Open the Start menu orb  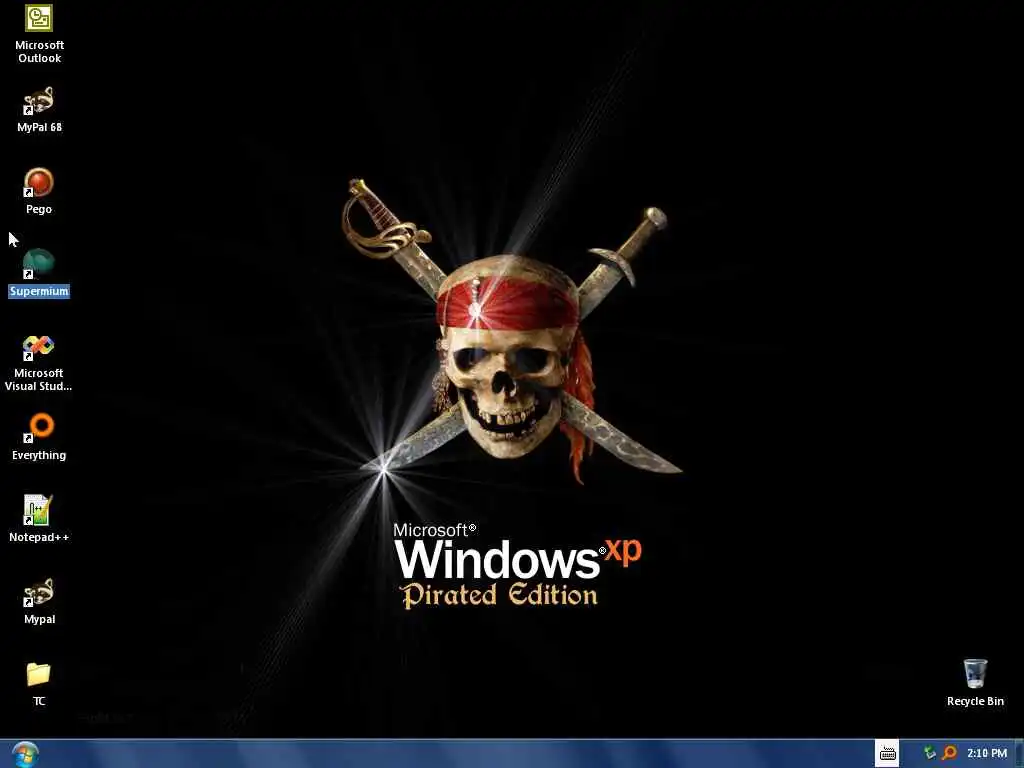[25, 754]
